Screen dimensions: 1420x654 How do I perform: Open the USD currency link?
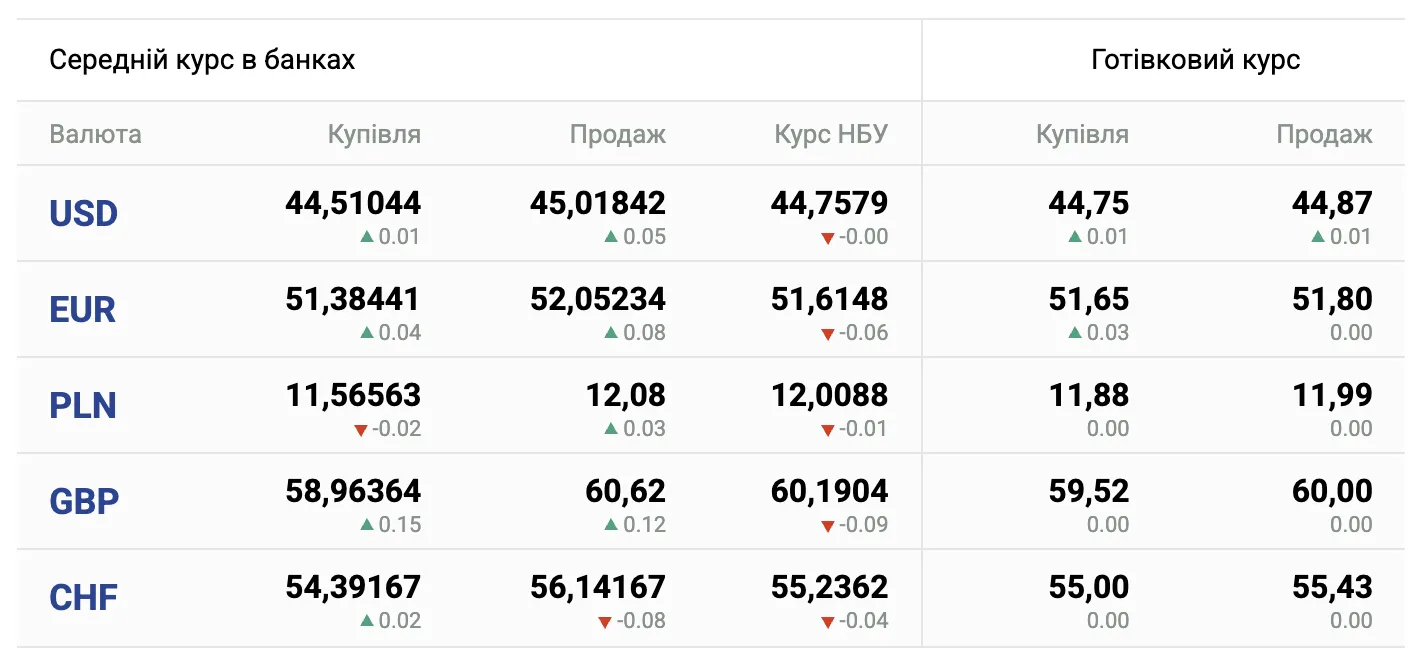[84, 213]
